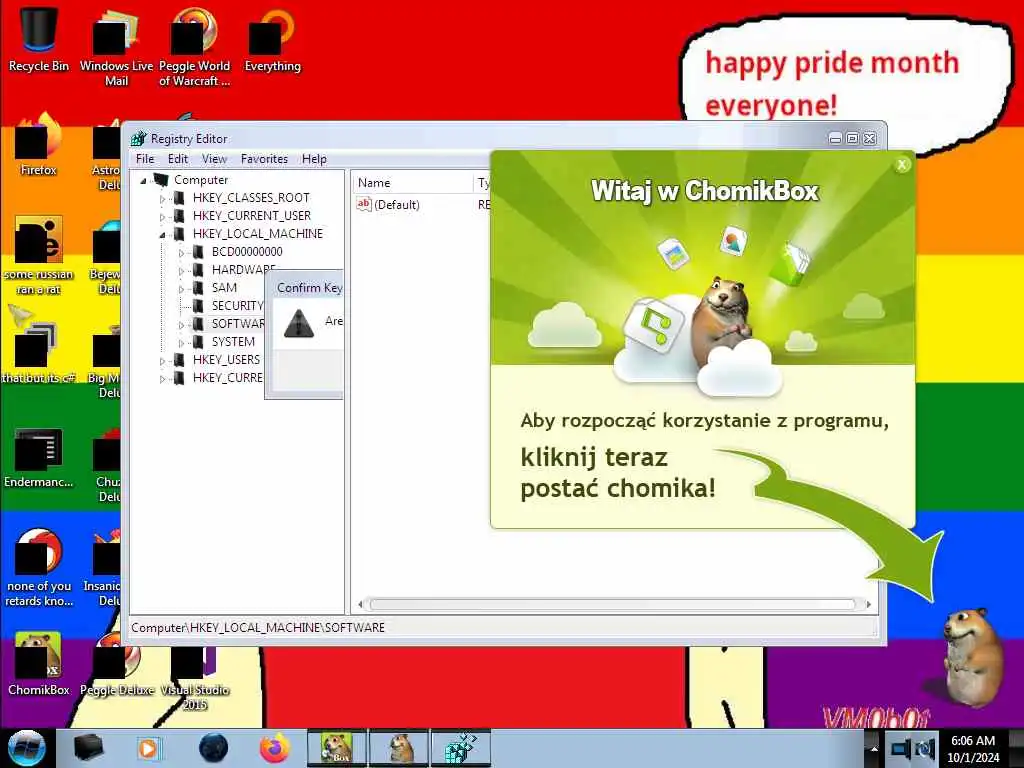Click the Name column header
This screenshot has height=768, width=1024.
413,183
